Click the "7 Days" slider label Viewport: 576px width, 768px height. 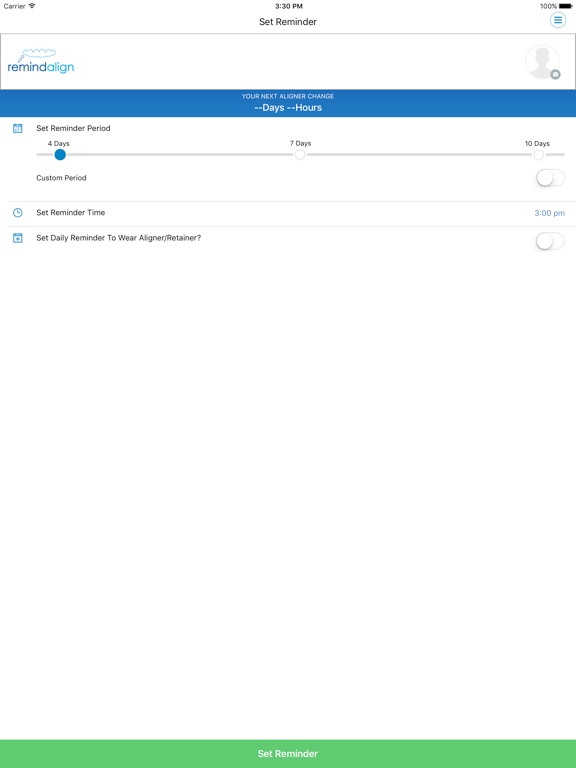click(x=300, y=144)
